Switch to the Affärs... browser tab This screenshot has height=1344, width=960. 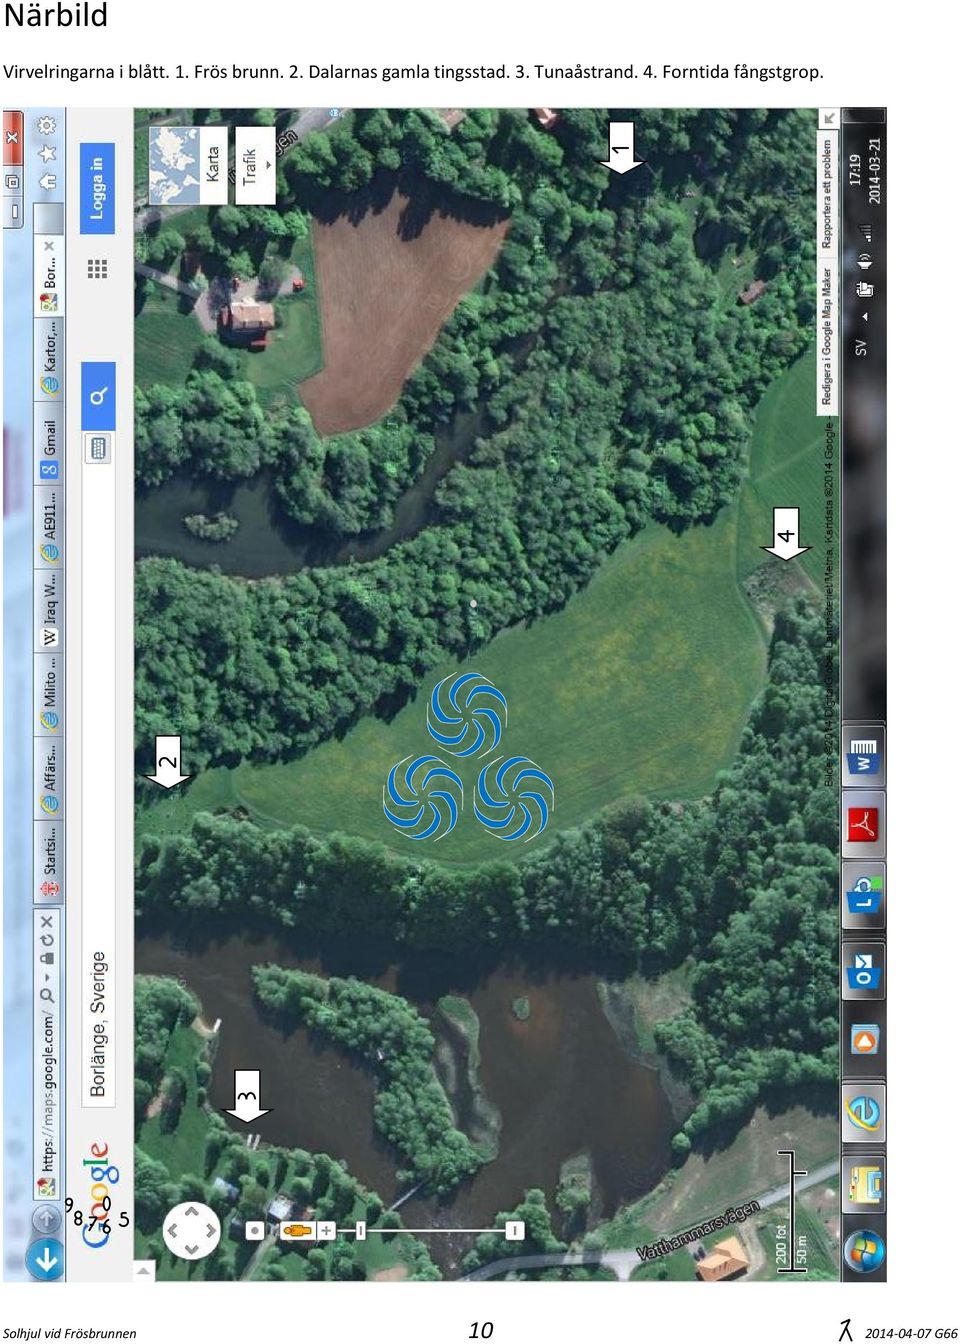(48, 777)
